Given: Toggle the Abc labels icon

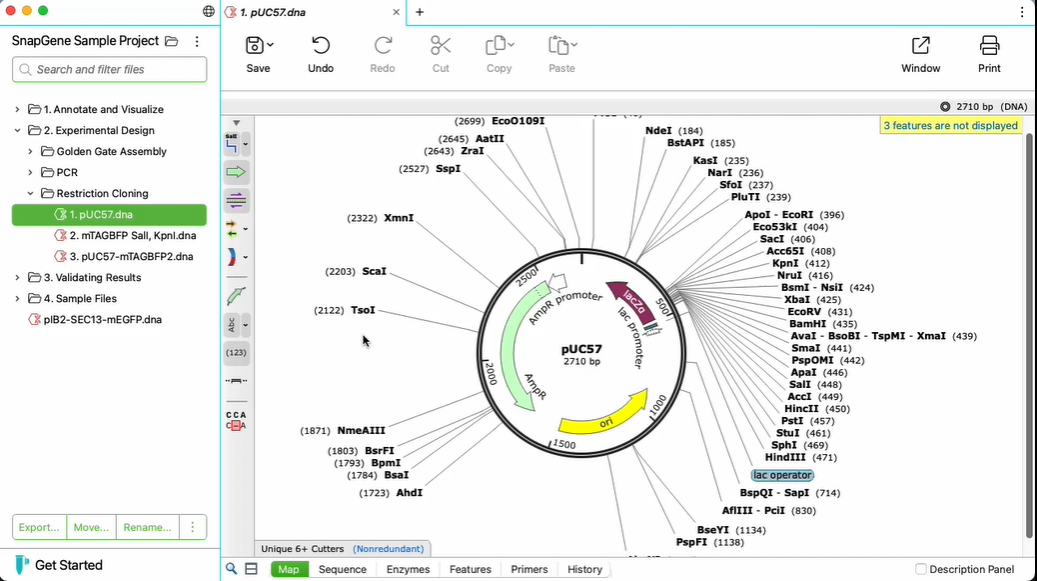Looking at the screenshot, I should (x=231, y=325).
